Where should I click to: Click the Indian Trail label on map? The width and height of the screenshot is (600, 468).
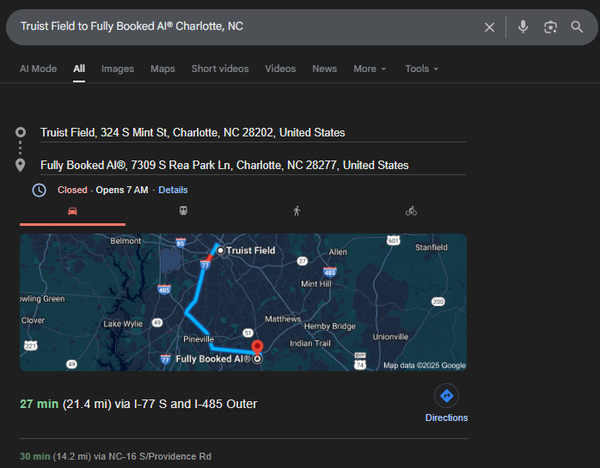coord(310,343)
